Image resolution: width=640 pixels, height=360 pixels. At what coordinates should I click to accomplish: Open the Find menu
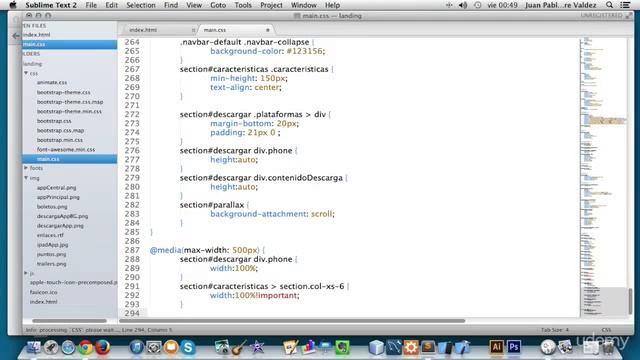pos(171,5)
